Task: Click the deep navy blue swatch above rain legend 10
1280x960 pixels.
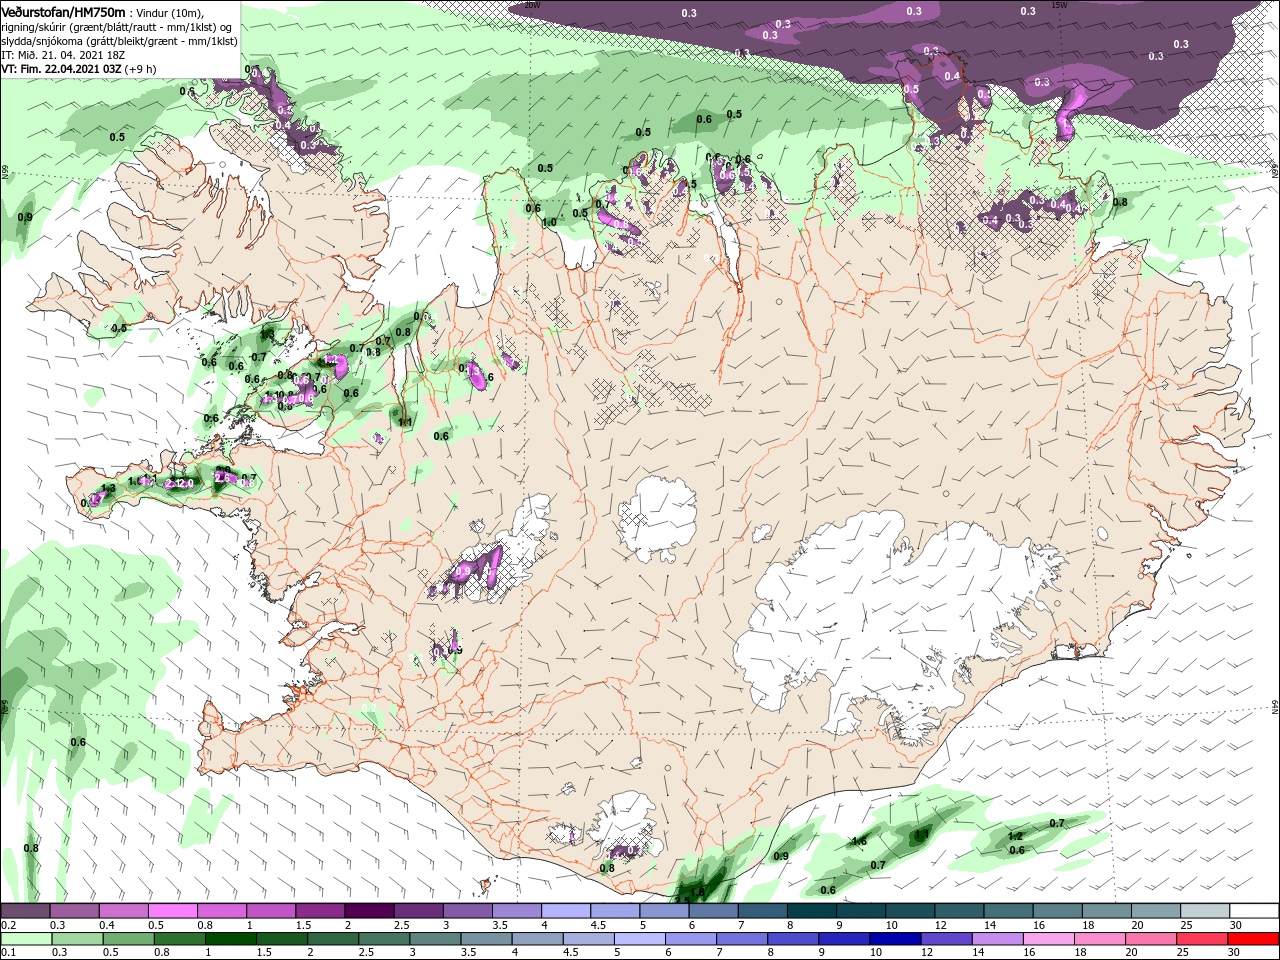Action: [x=896, y=939]
